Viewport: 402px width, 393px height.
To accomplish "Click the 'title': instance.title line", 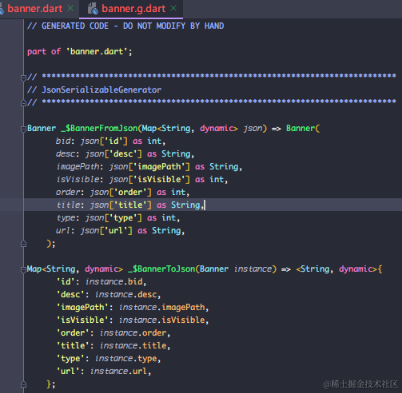I will pos(113,346).
